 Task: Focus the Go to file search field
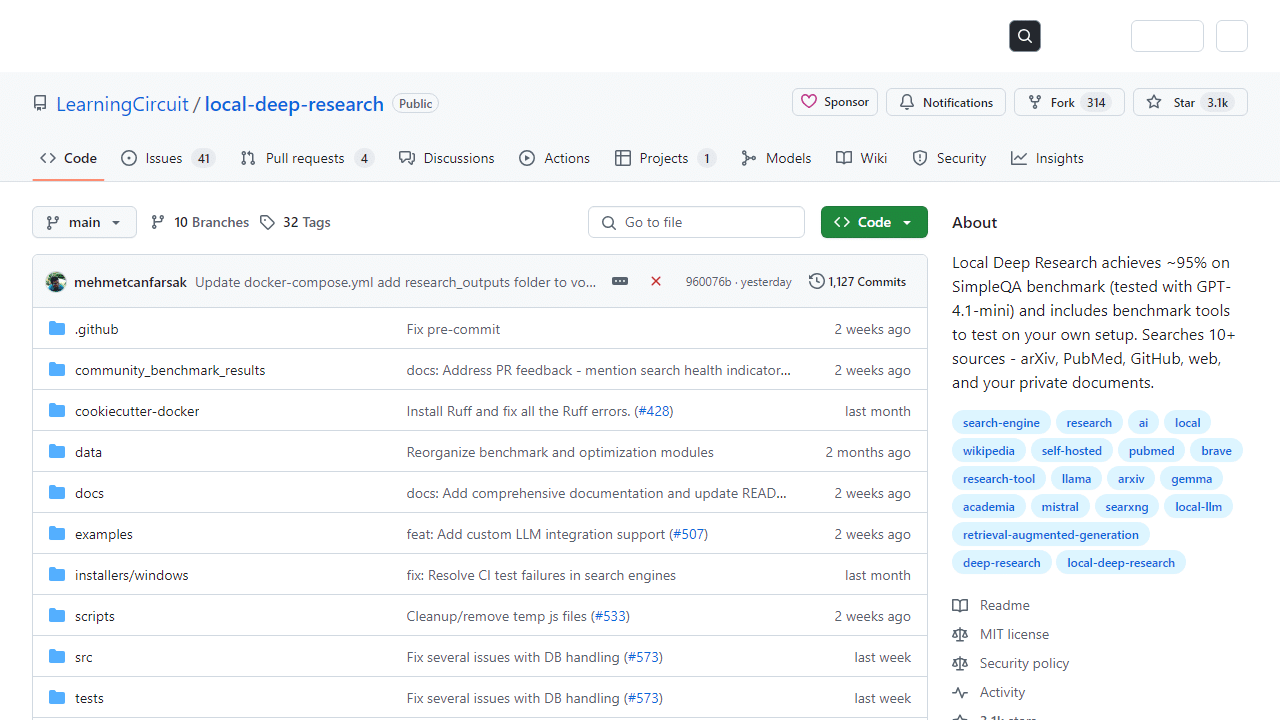[696, 222]
